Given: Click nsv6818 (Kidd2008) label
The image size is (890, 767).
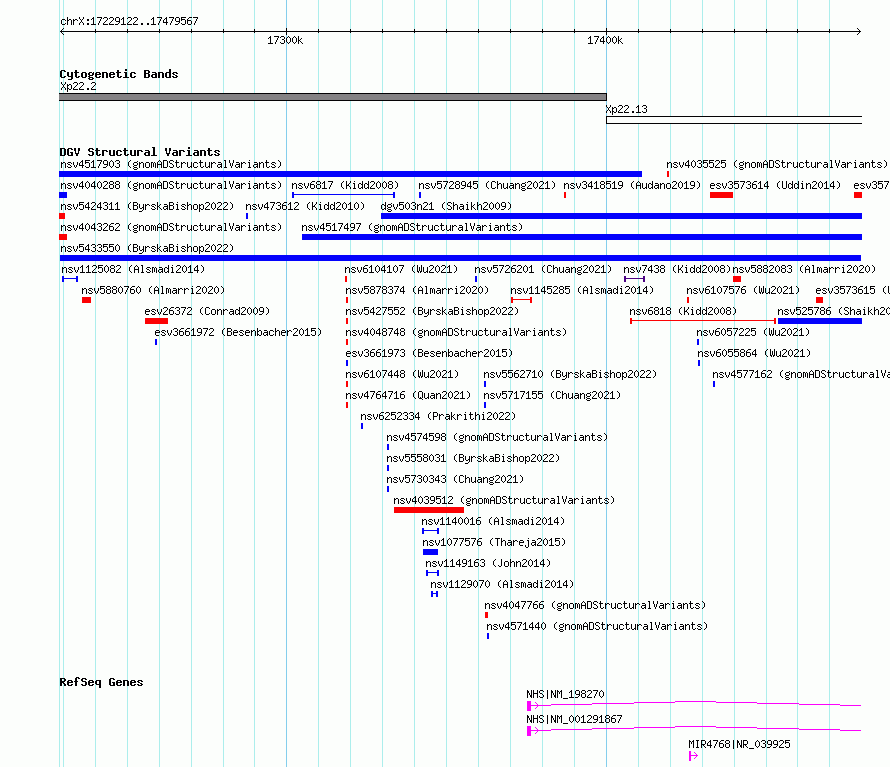Looking at the screenshot, I should 683,312.
